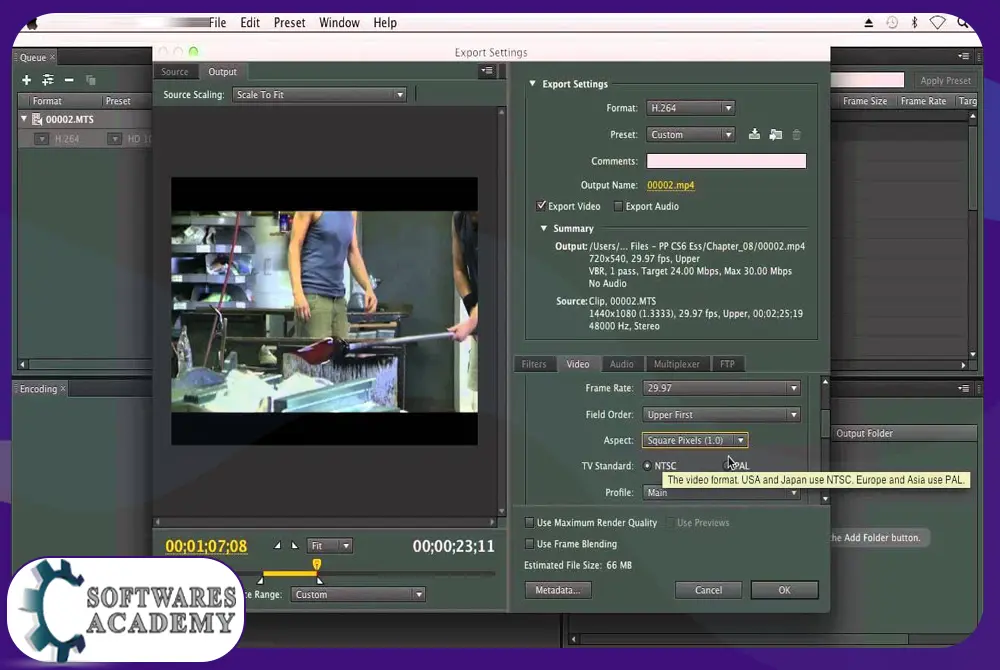Open Preset Custom dropdown
Viewport: 1000px width, 670px height.
[691, 135]
